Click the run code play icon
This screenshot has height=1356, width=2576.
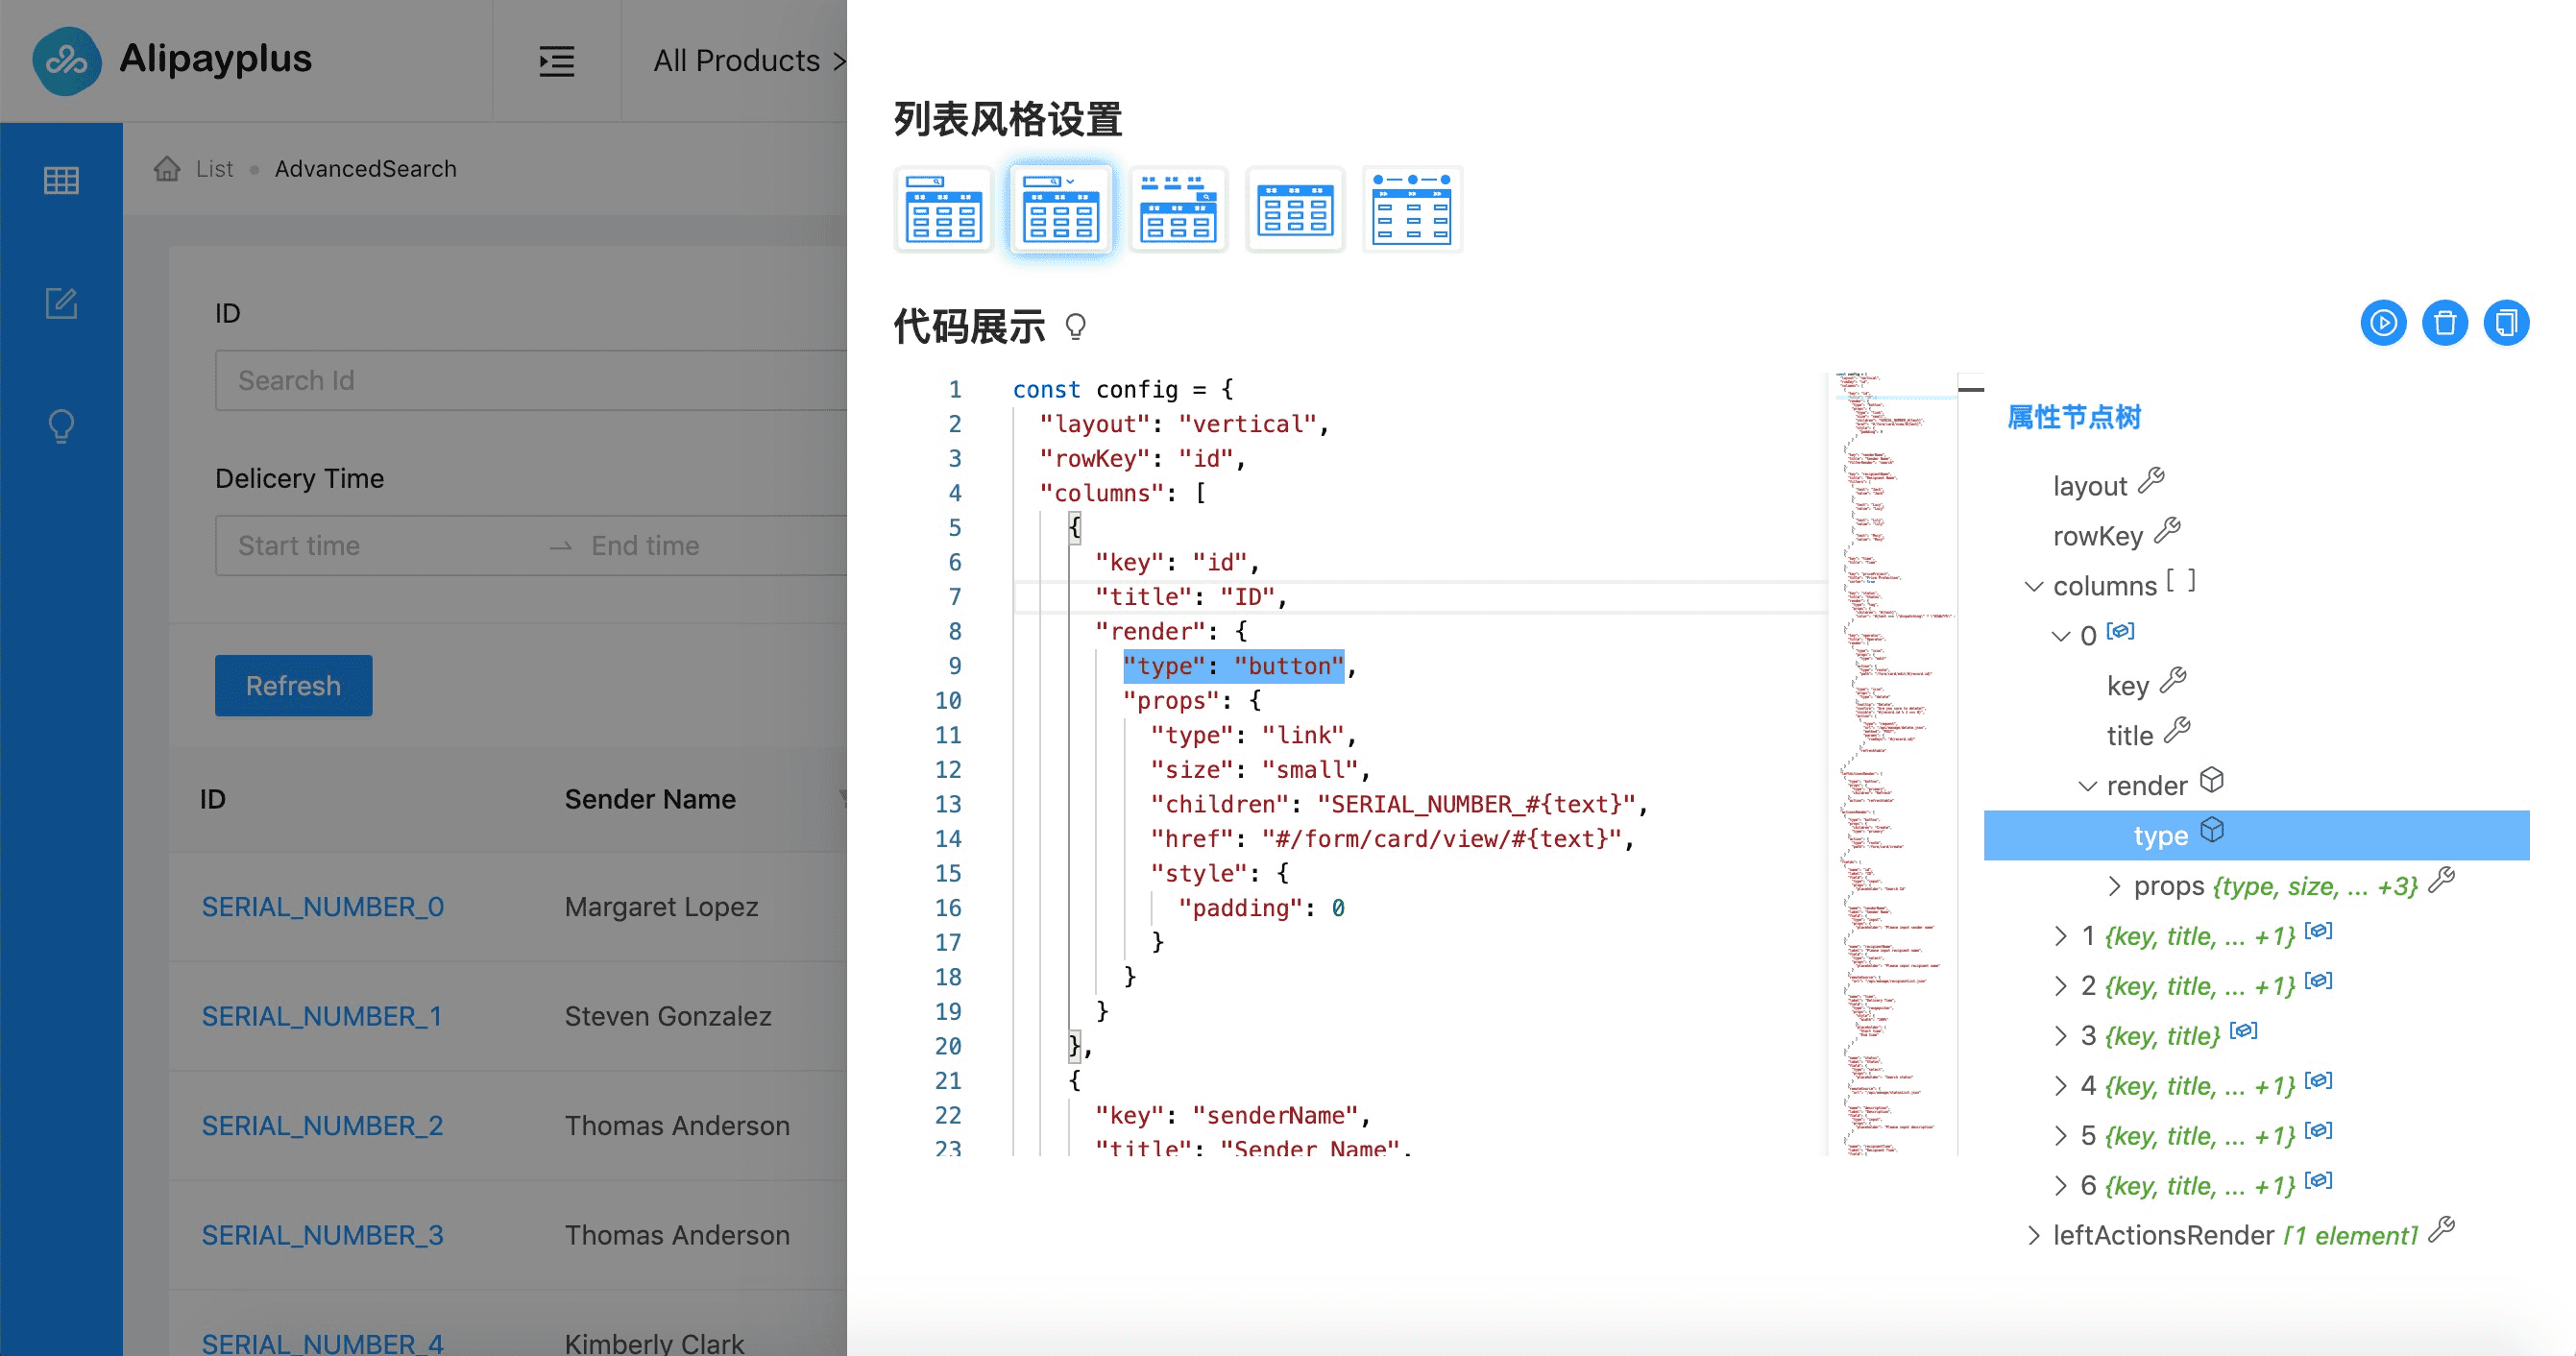click(2383, 323)
